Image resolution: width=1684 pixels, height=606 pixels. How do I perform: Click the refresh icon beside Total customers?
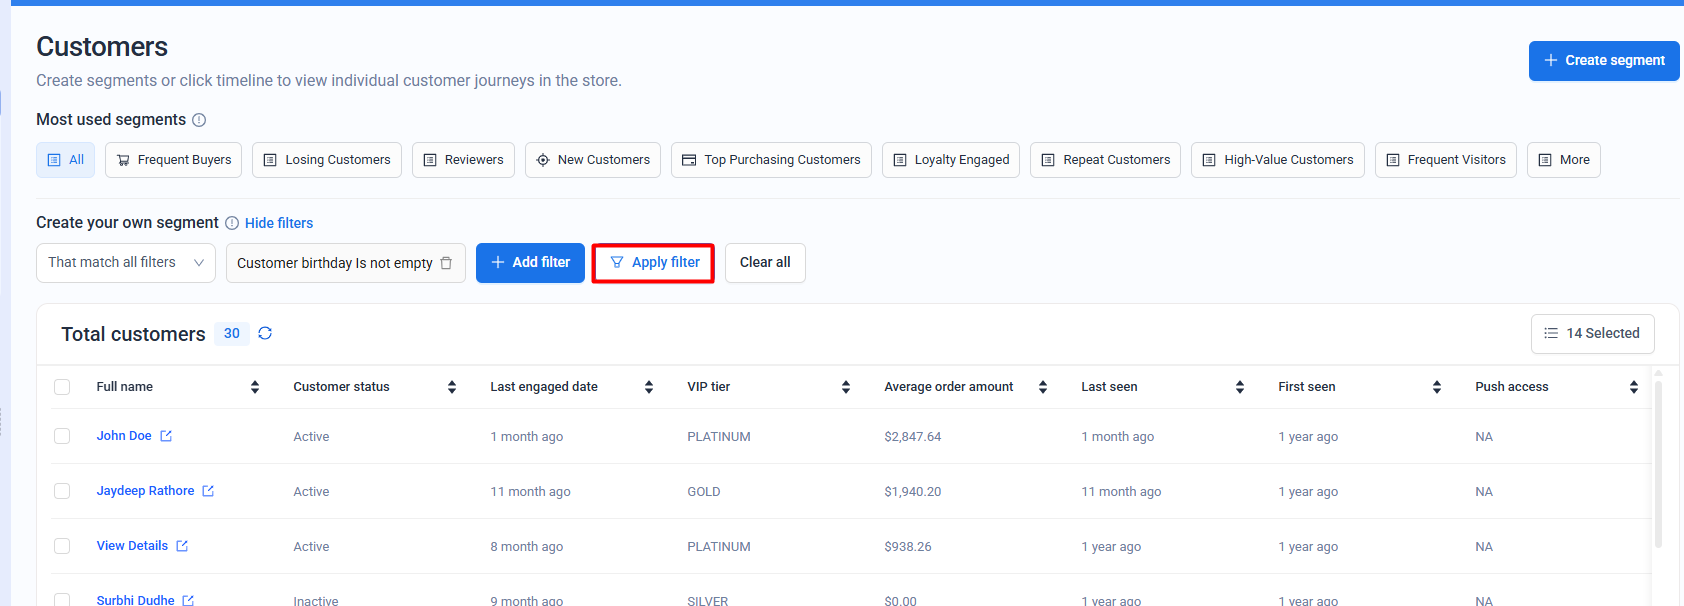pyautogui.click(x=265, y=333)
